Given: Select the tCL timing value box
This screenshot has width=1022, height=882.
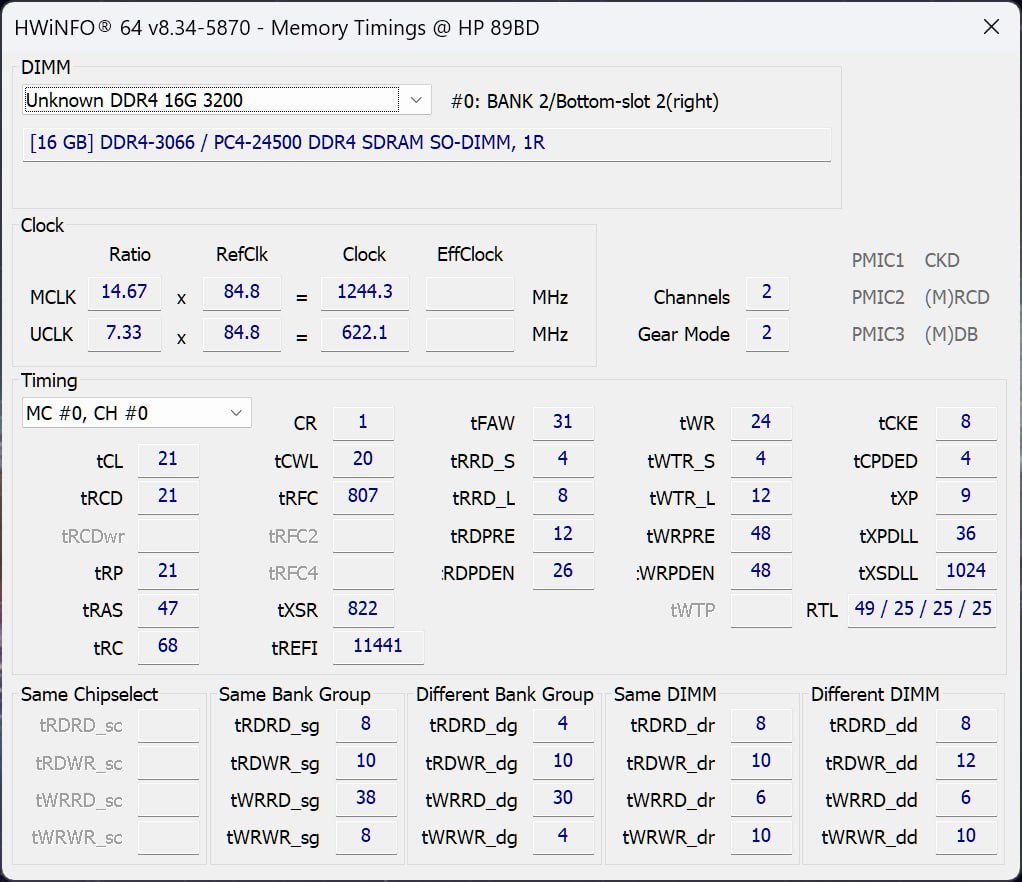Looking at the screenshot, I should pos(168,459).
